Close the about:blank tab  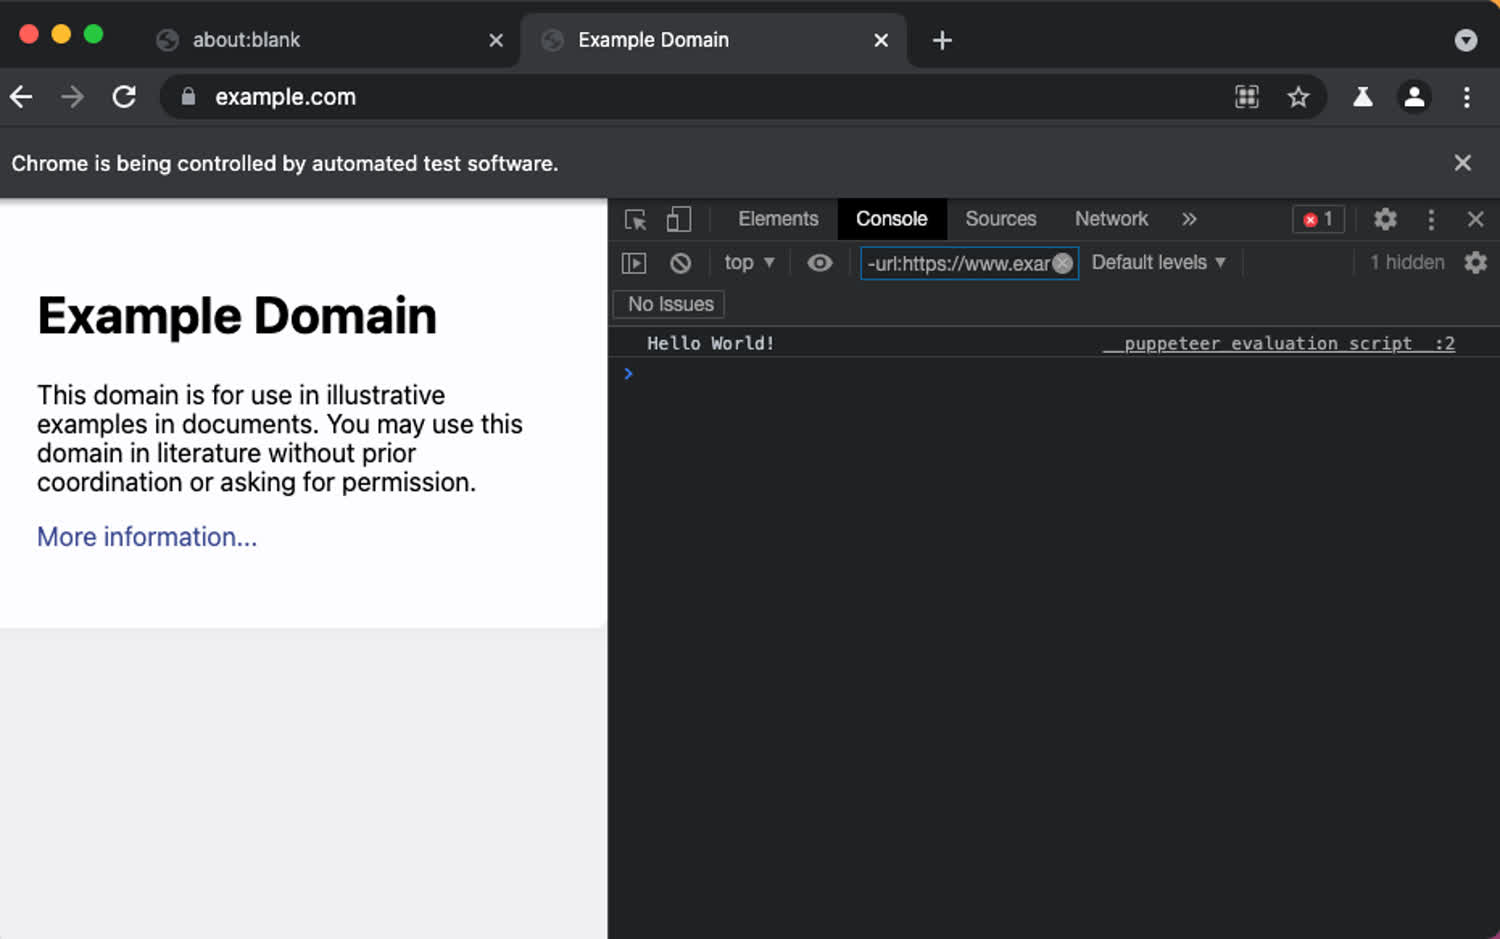(x=496, y=40)
